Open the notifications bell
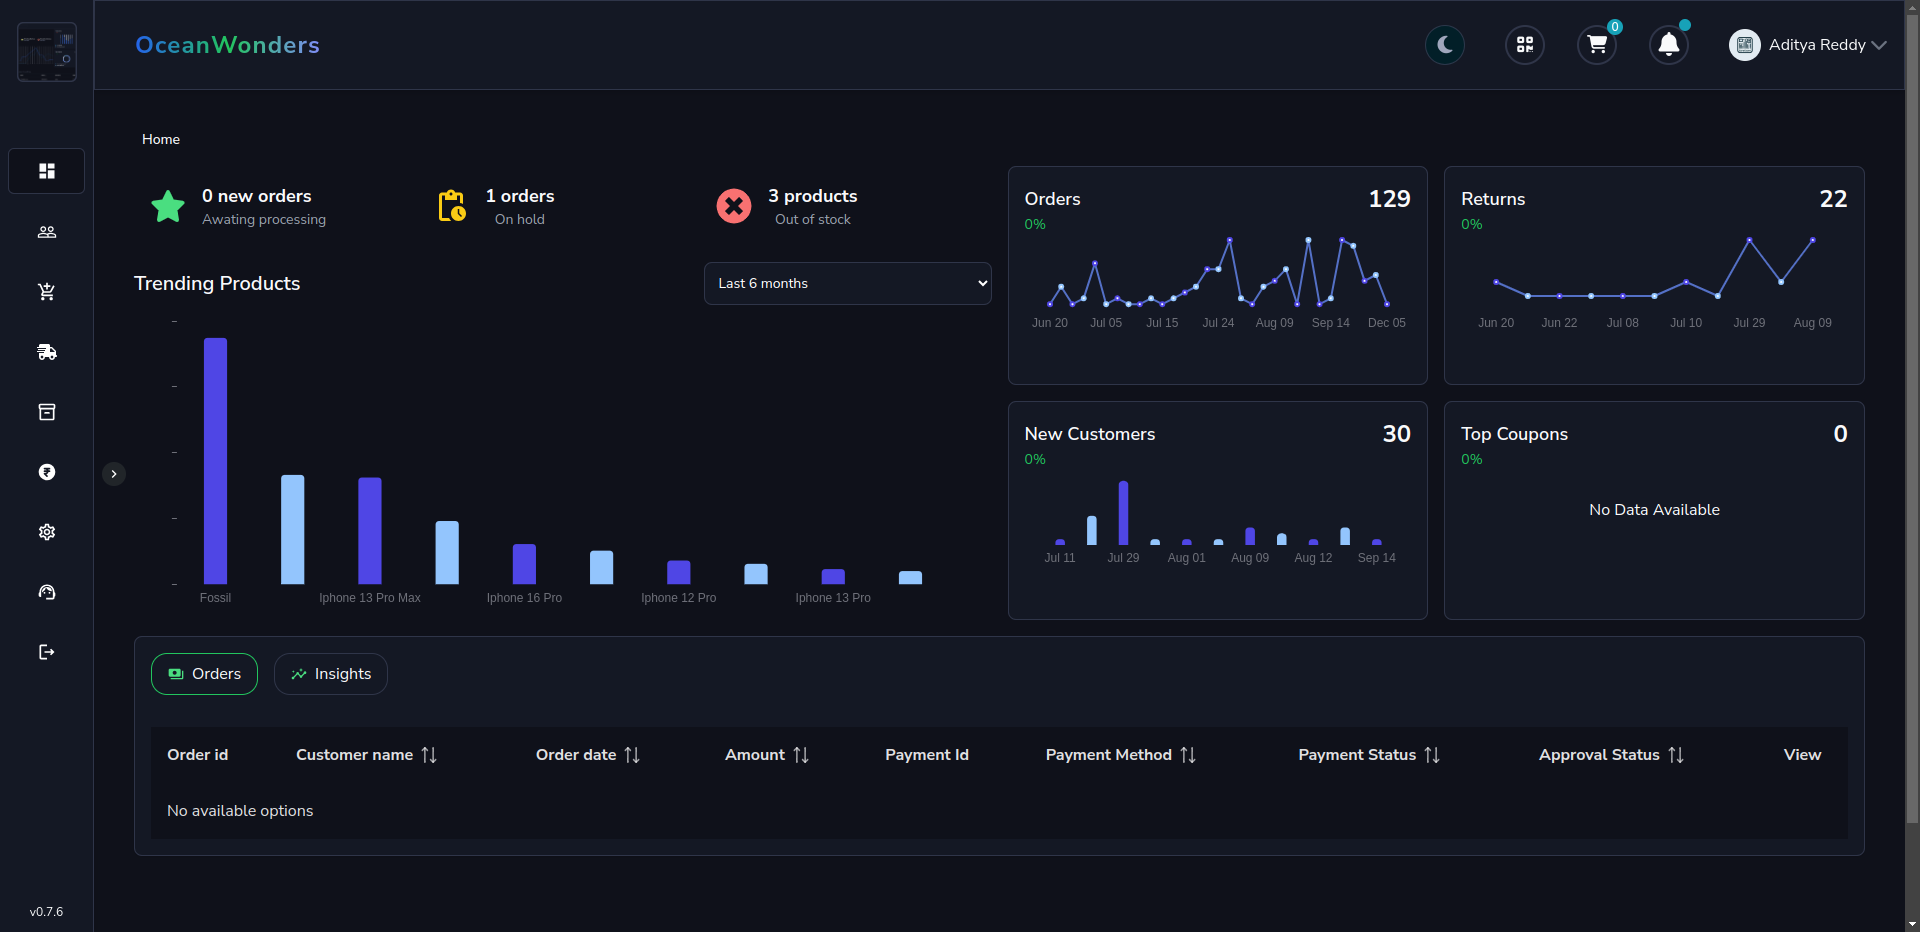 coord(1669,45)
